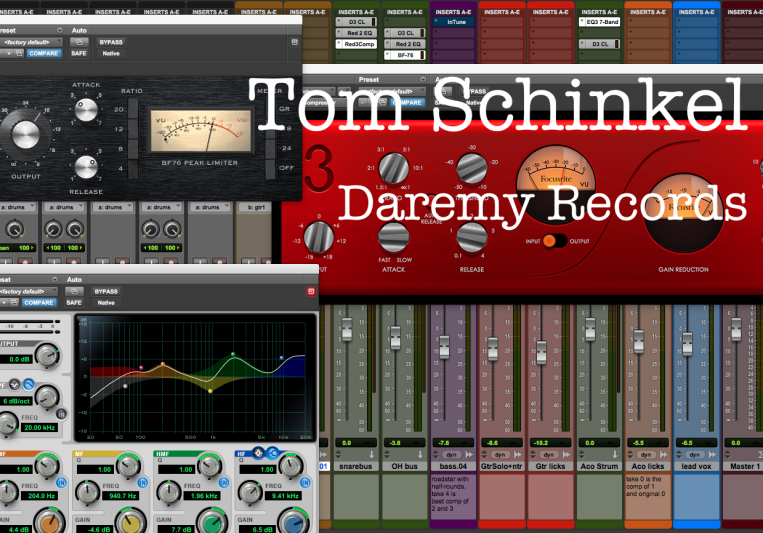Click the red target icon in EQ window
Image resolution: width=763 pixels, height=533 pixels.
[x=311, y=292]
